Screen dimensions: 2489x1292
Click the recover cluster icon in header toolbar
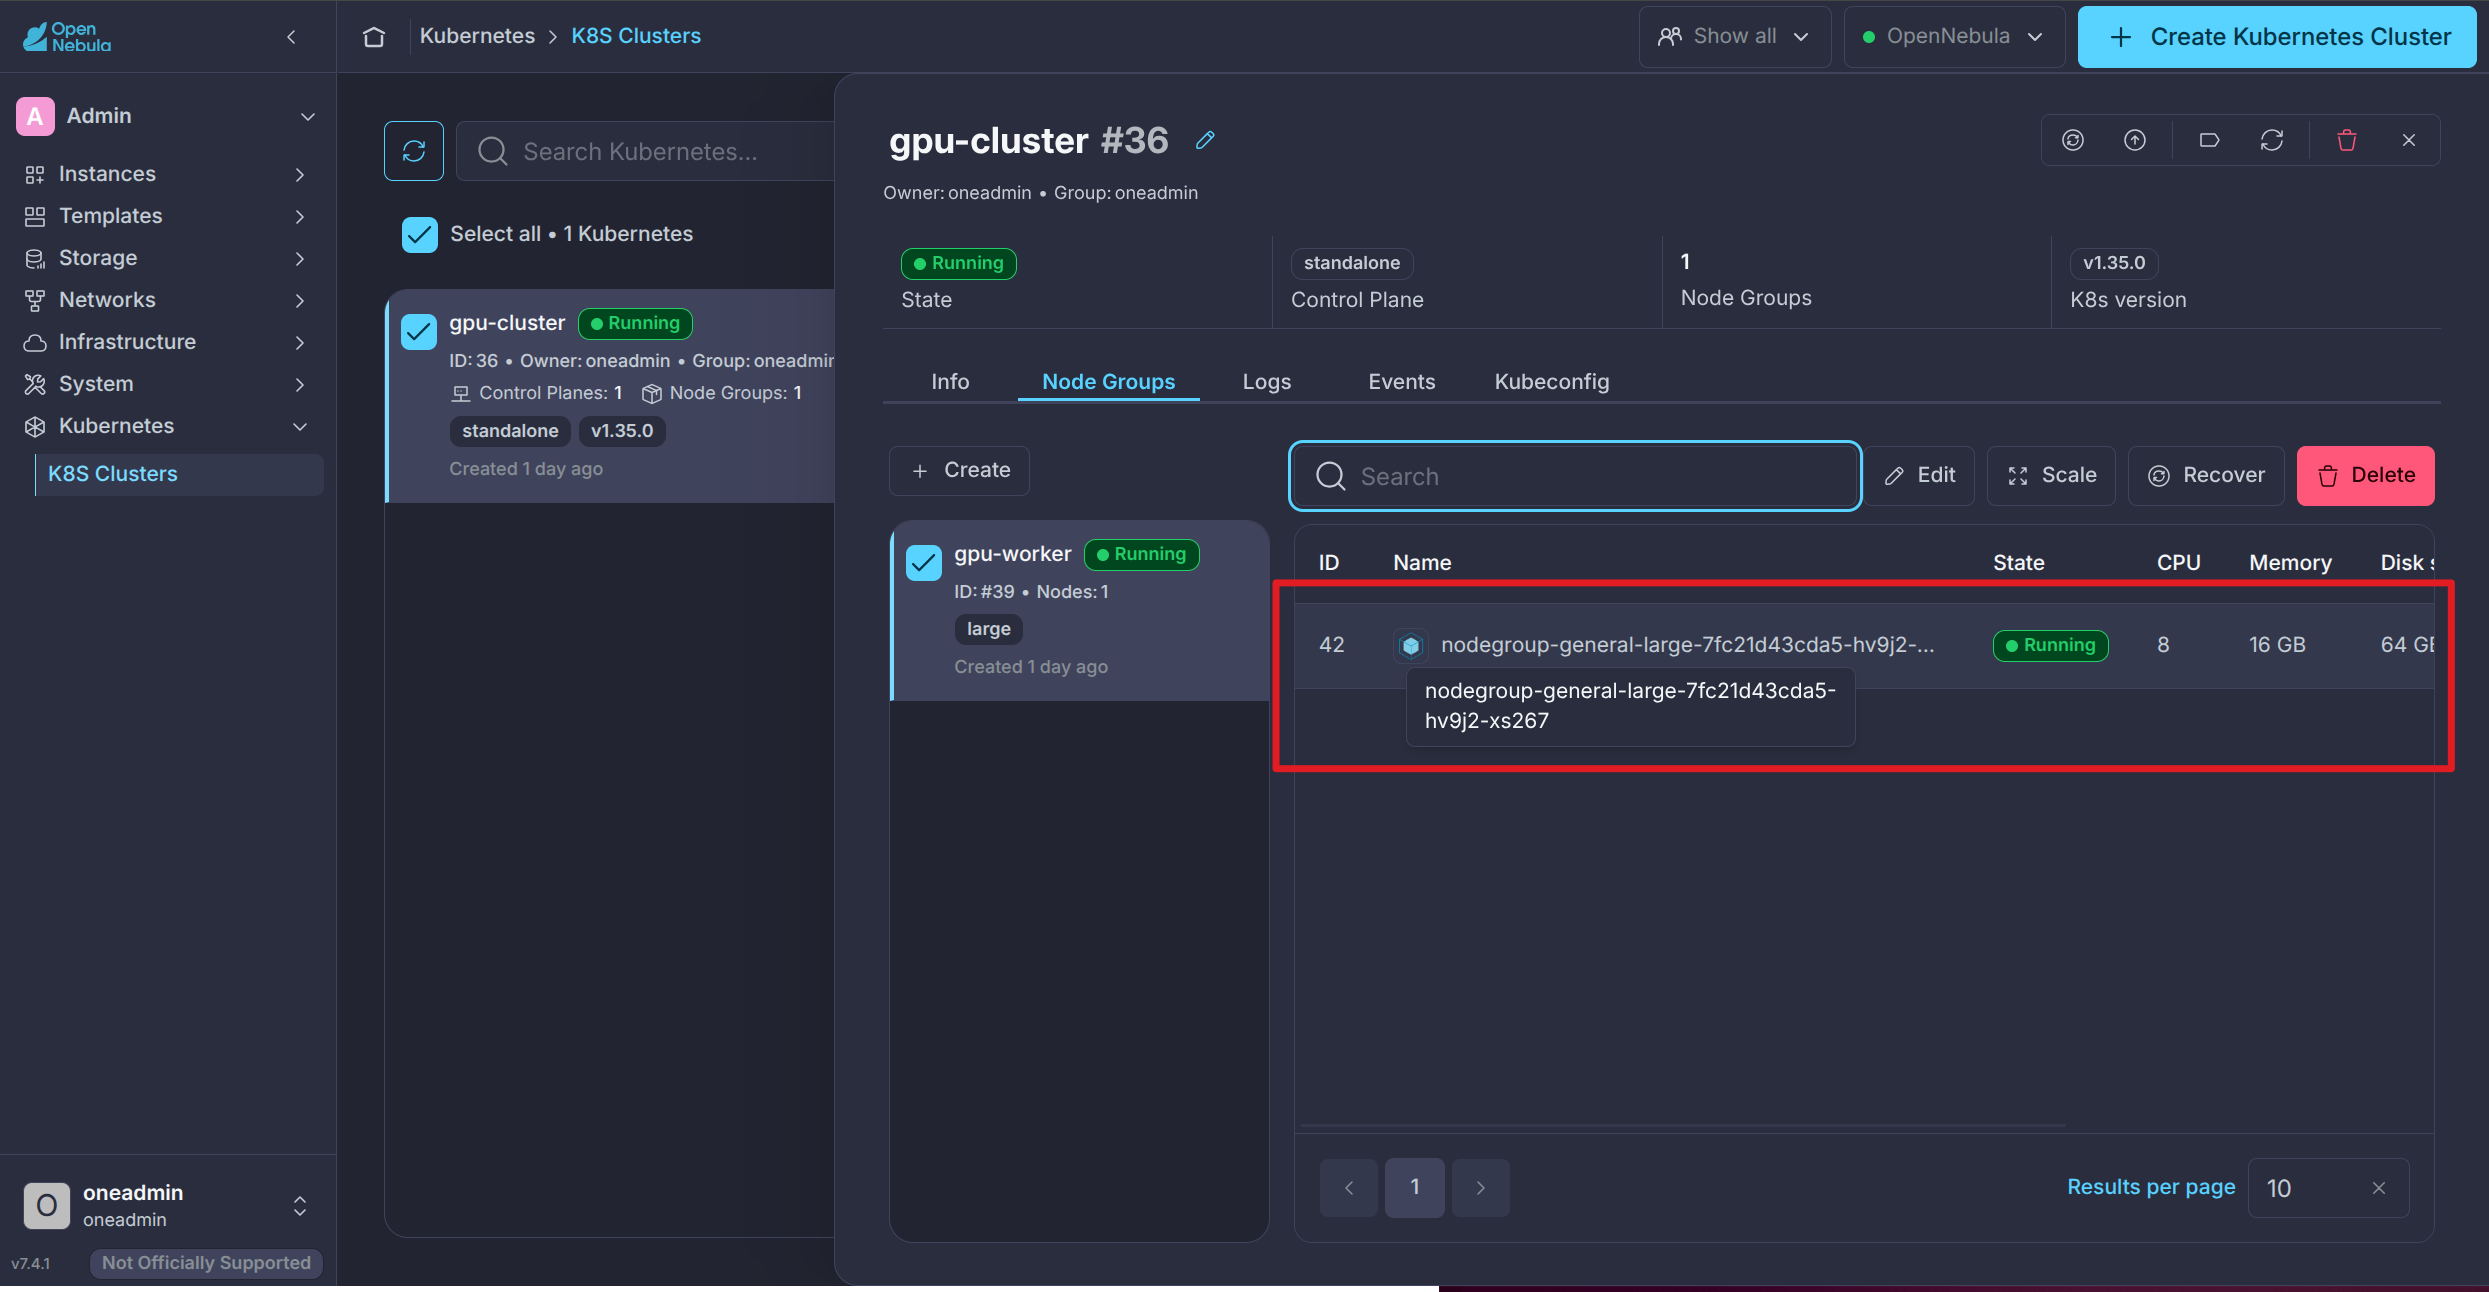point(2073,140)
